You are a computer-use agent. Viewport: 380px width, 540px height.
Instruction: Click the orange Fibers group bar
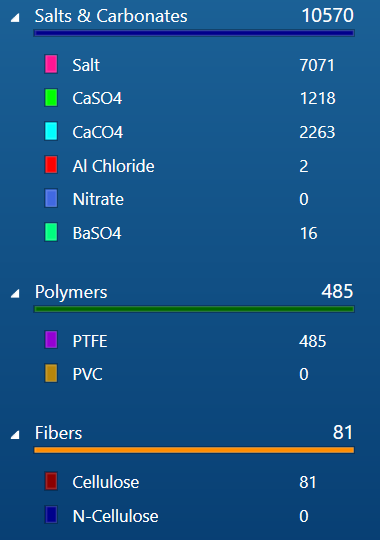[194, 450]
